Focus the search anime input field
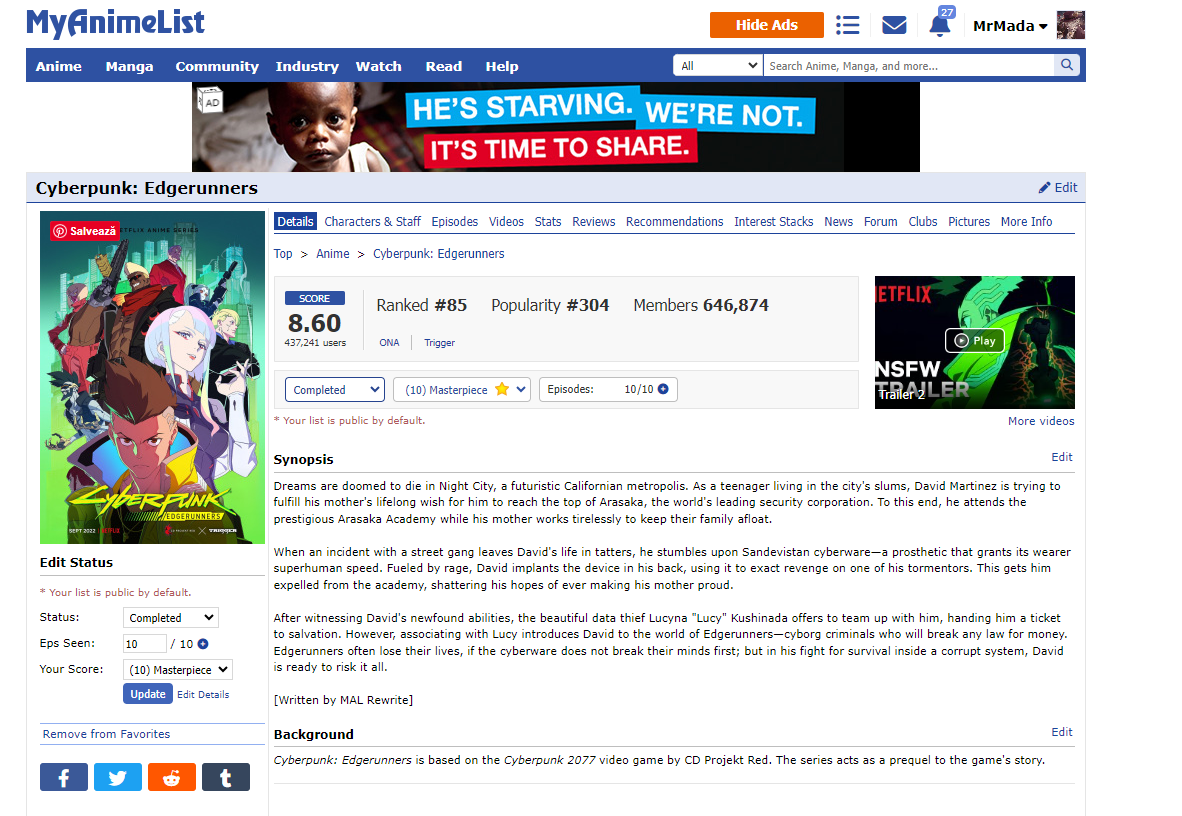Screen dimensions: 1182x816 909,66
